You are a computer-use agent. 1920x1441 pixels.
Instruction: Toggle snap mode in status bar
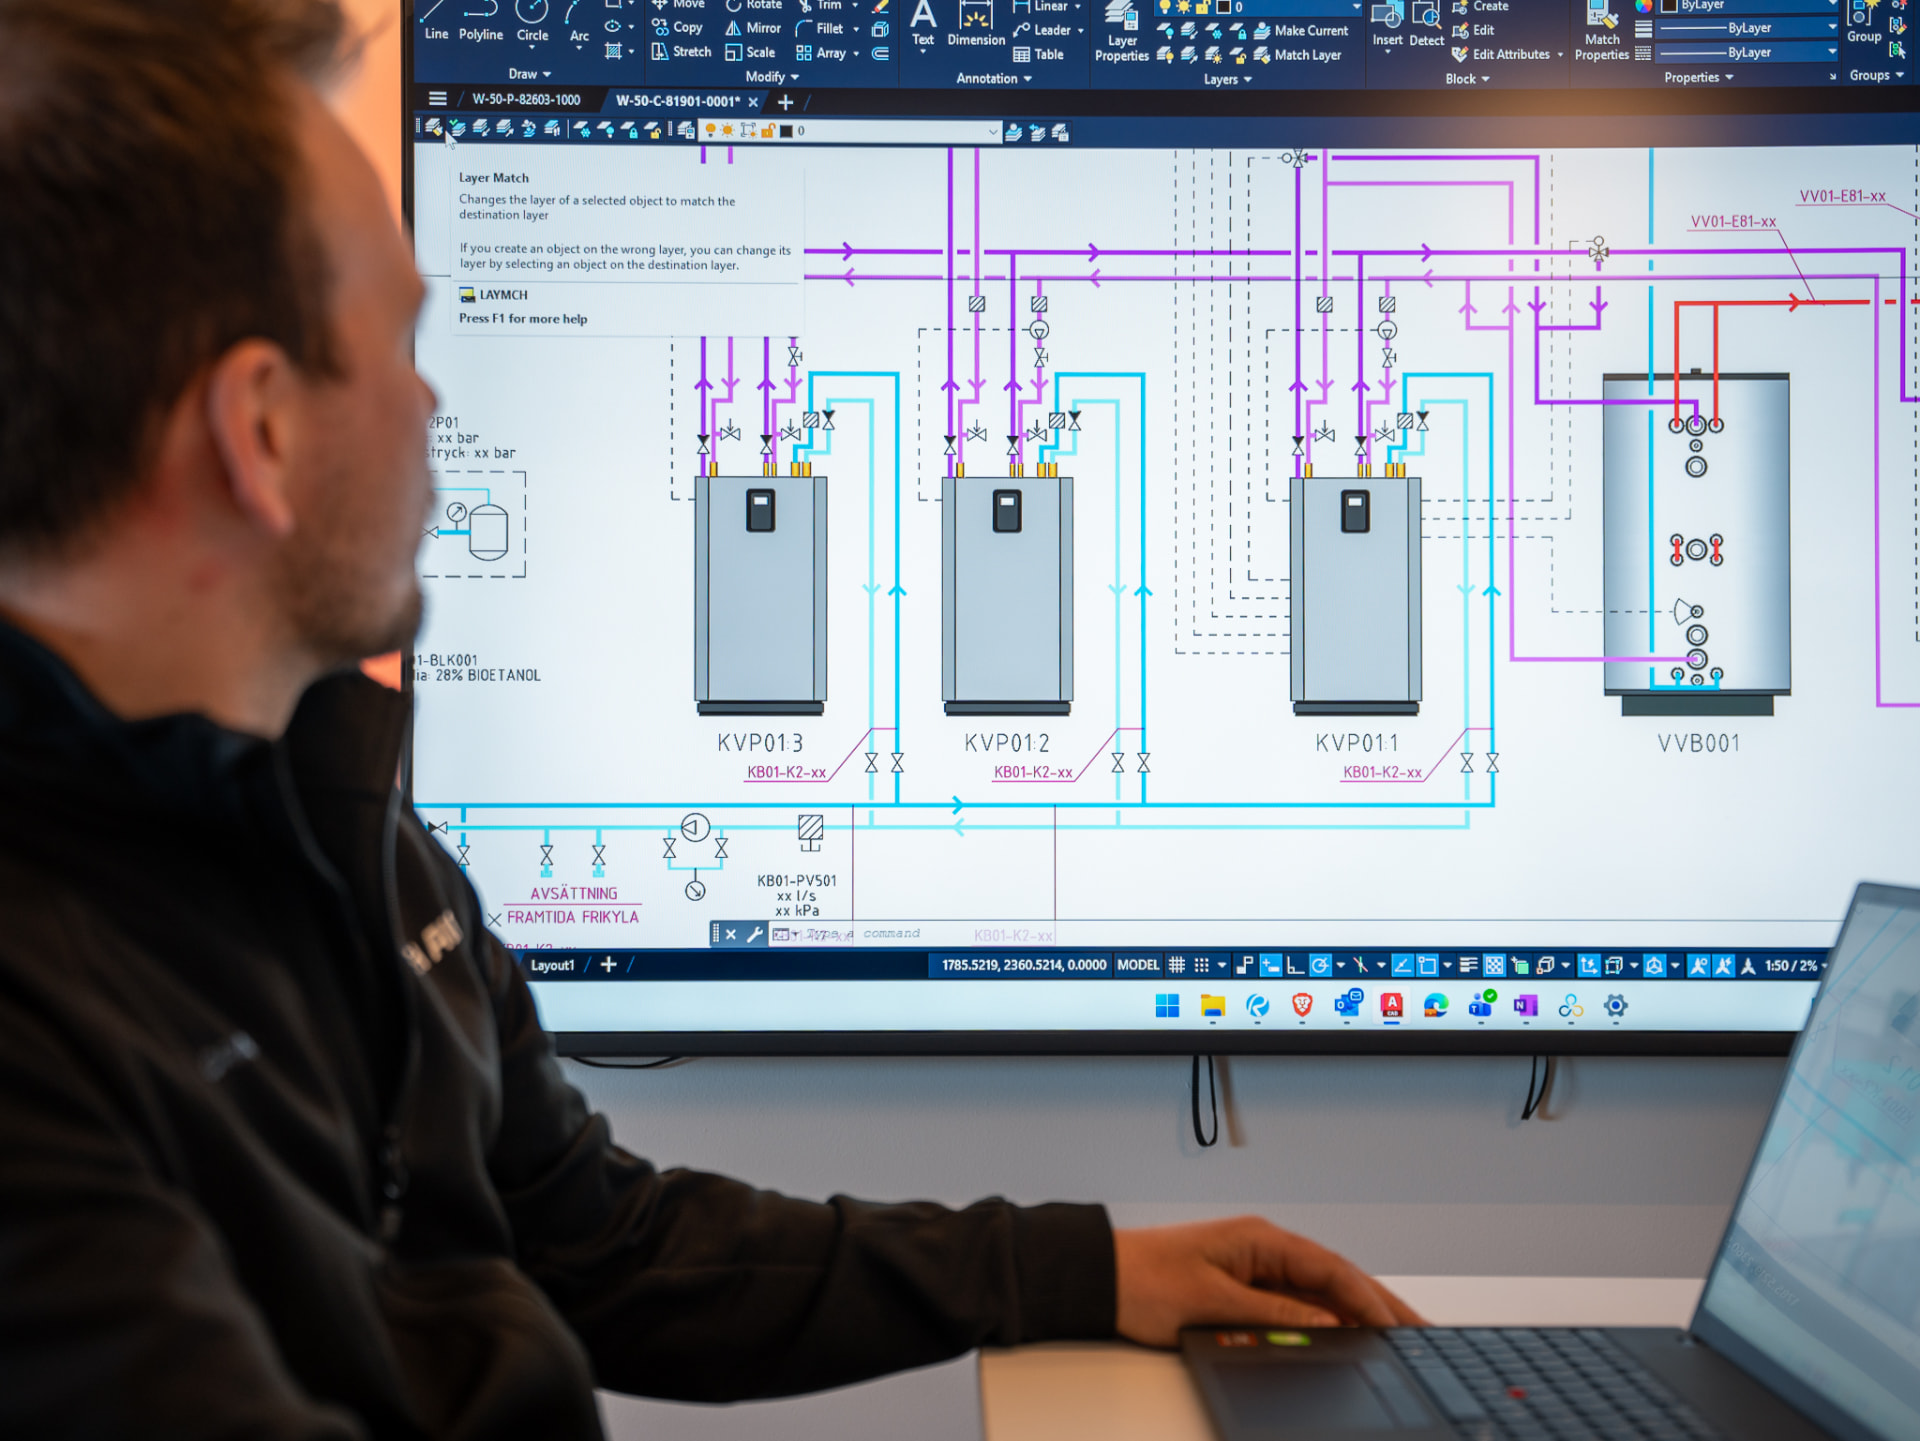pyautogui.click(x=1202, y=965)
